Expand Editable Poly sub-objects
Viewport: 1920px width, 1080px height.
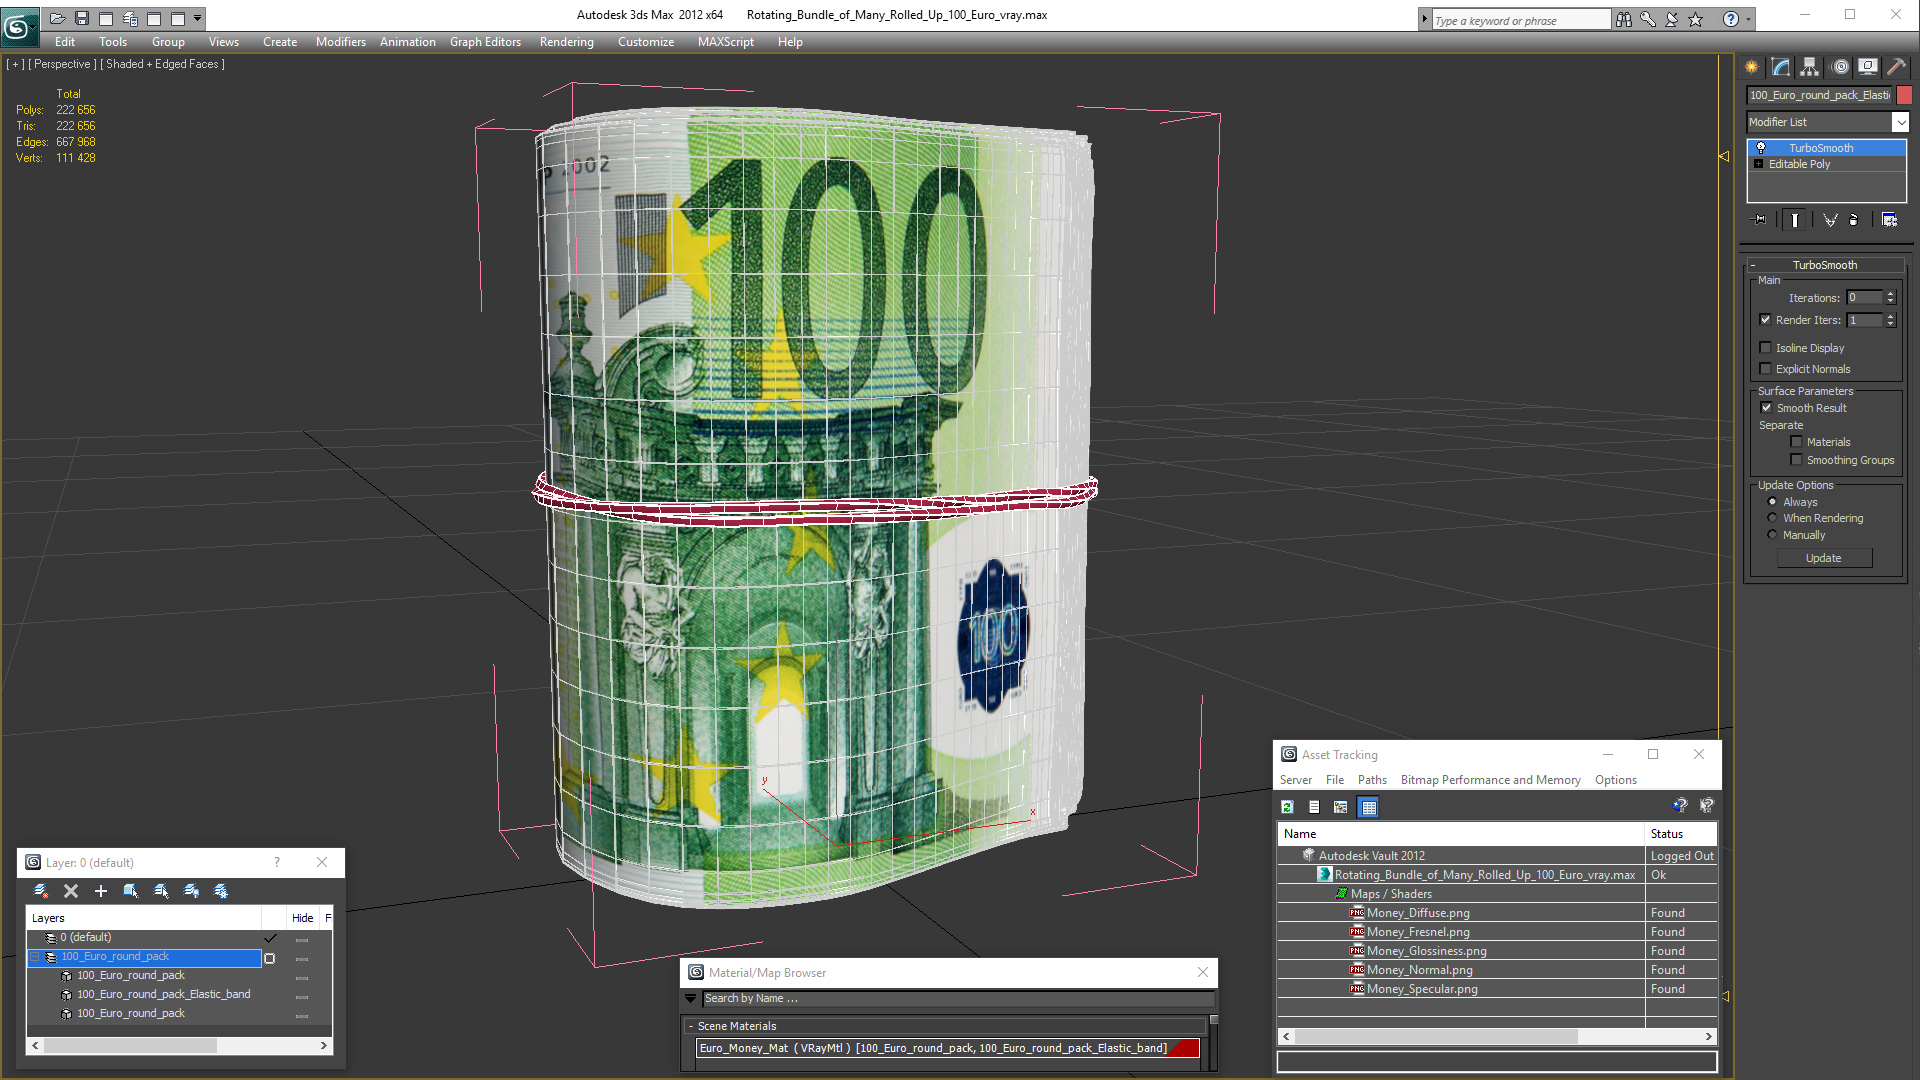pos(1758,164)
